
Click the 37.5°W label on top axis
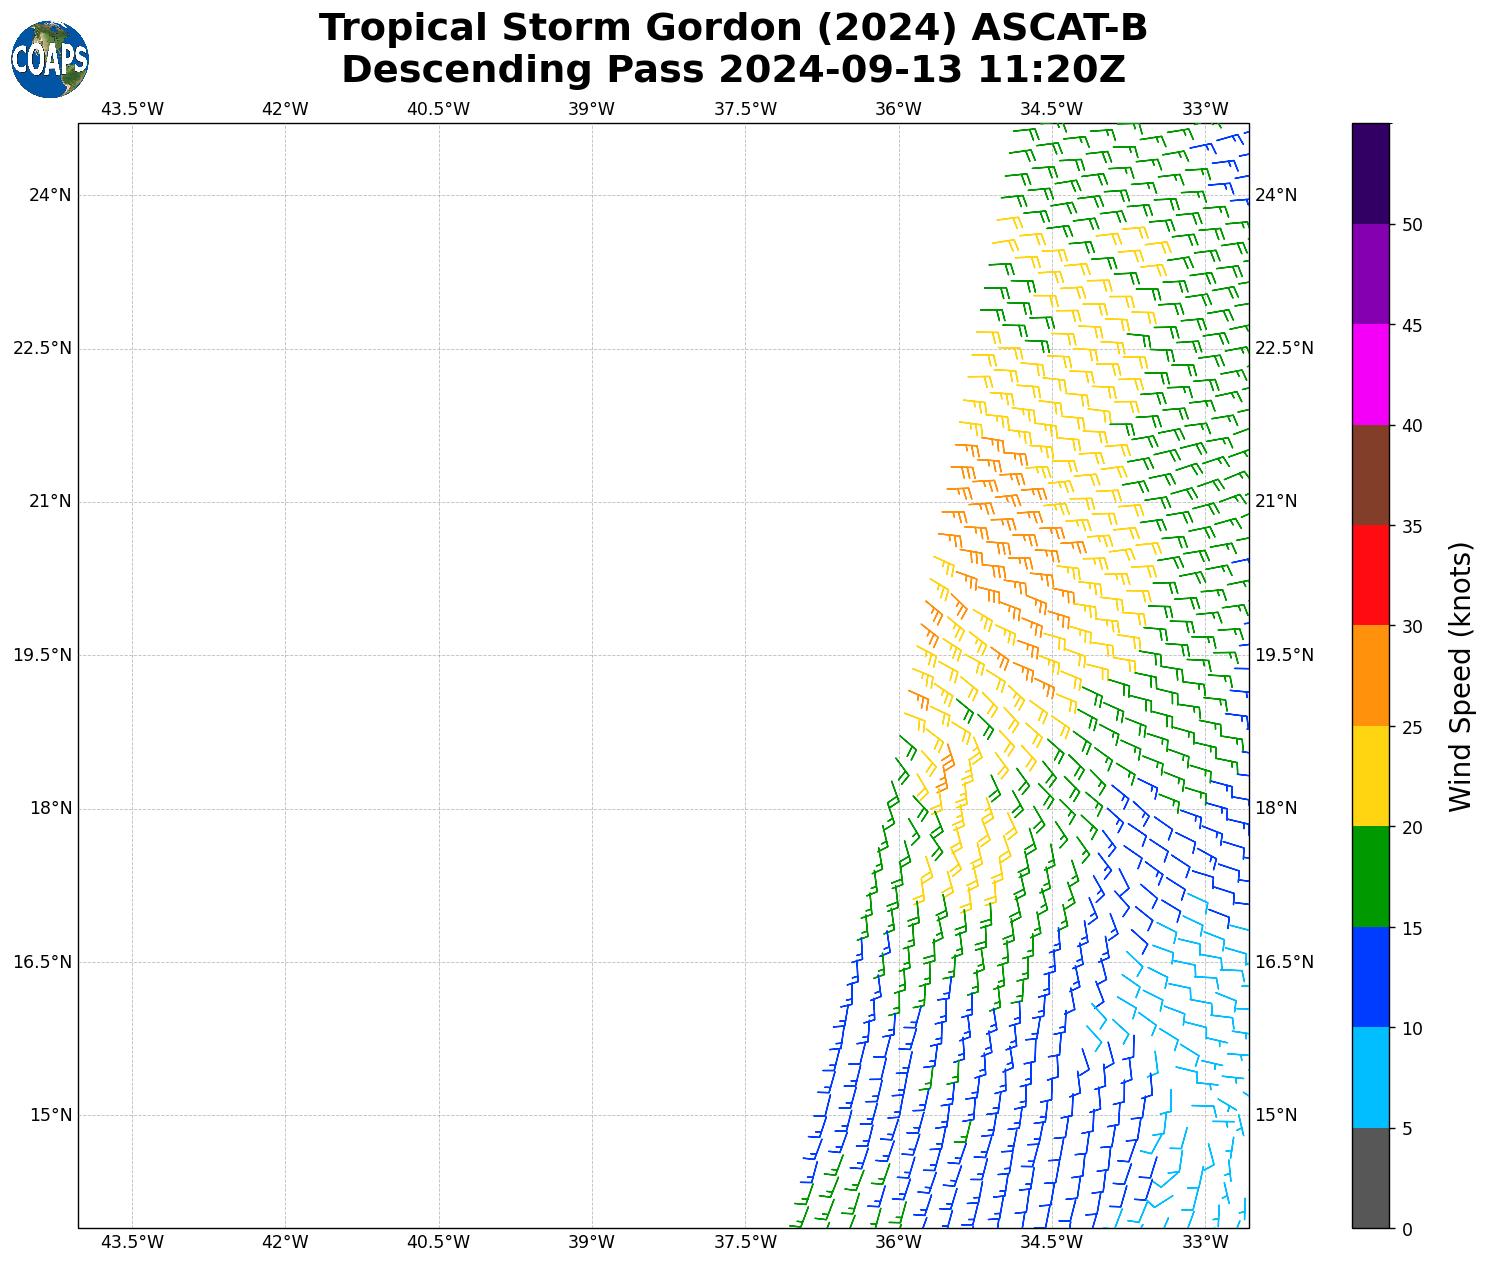point(745,109)
